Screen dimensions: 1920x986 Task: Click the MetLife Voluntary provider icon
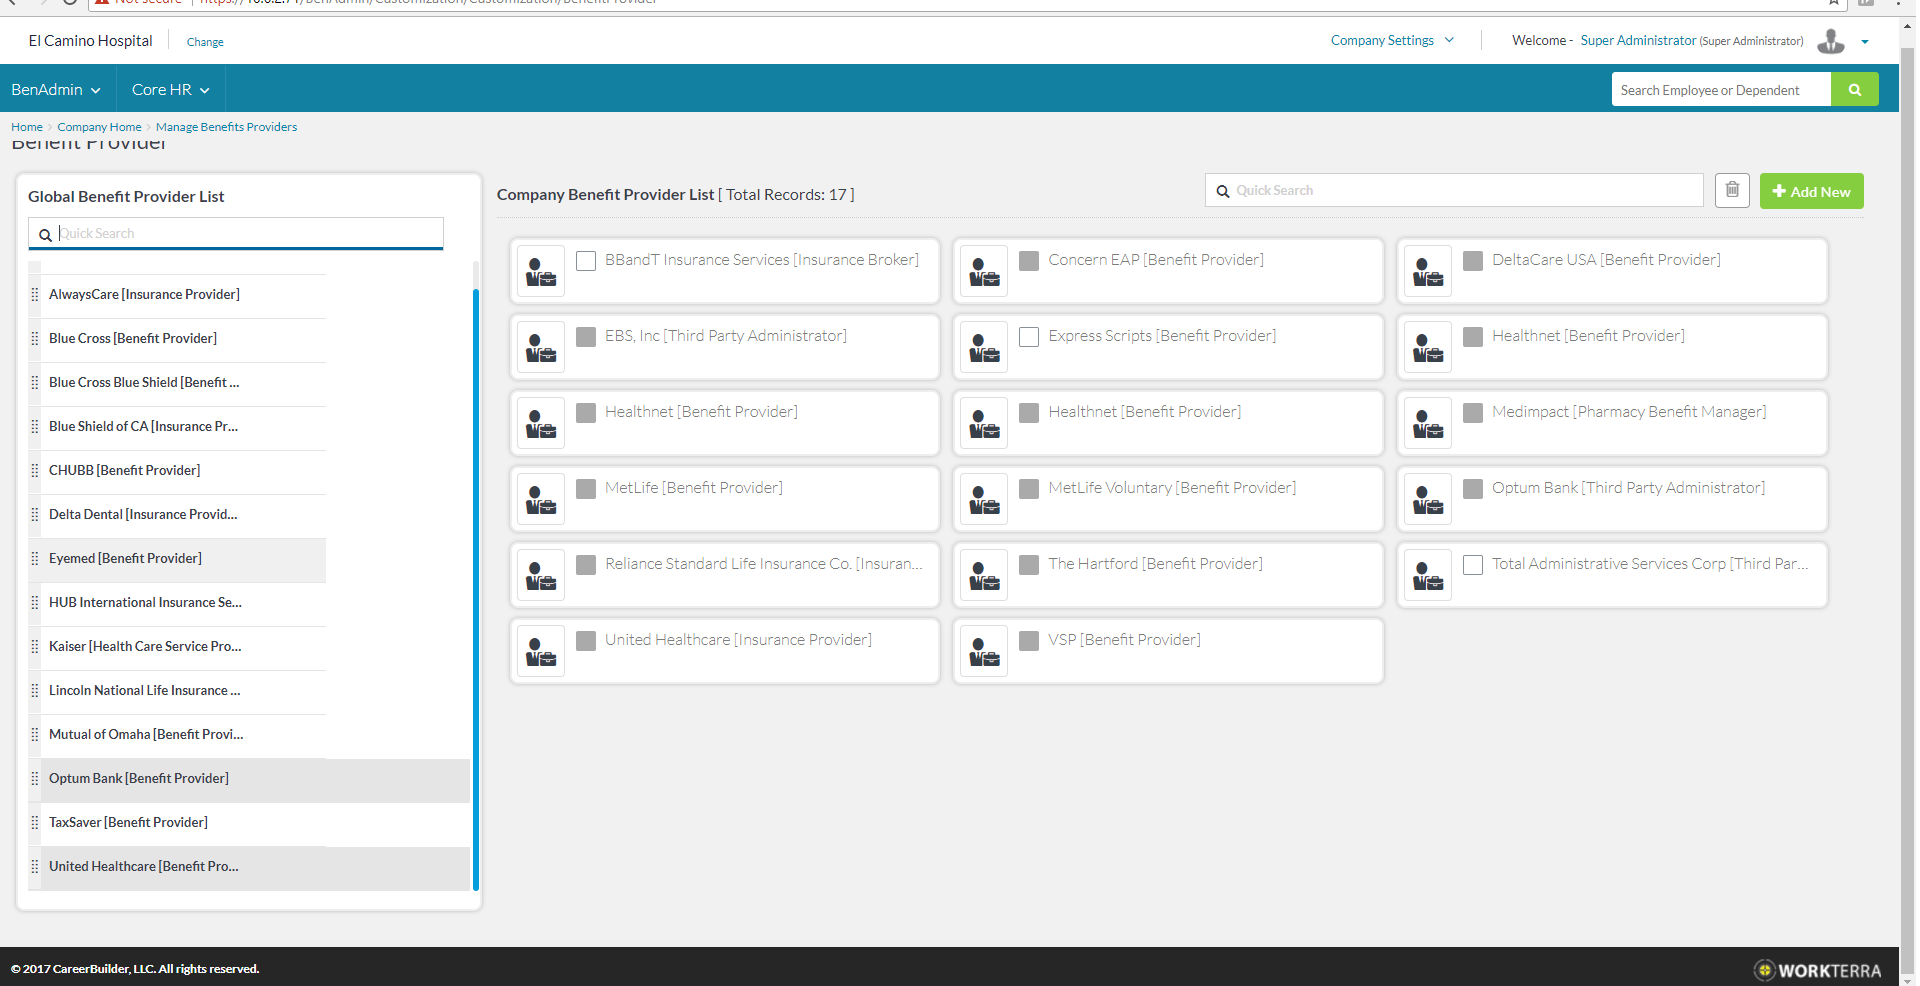984,500
